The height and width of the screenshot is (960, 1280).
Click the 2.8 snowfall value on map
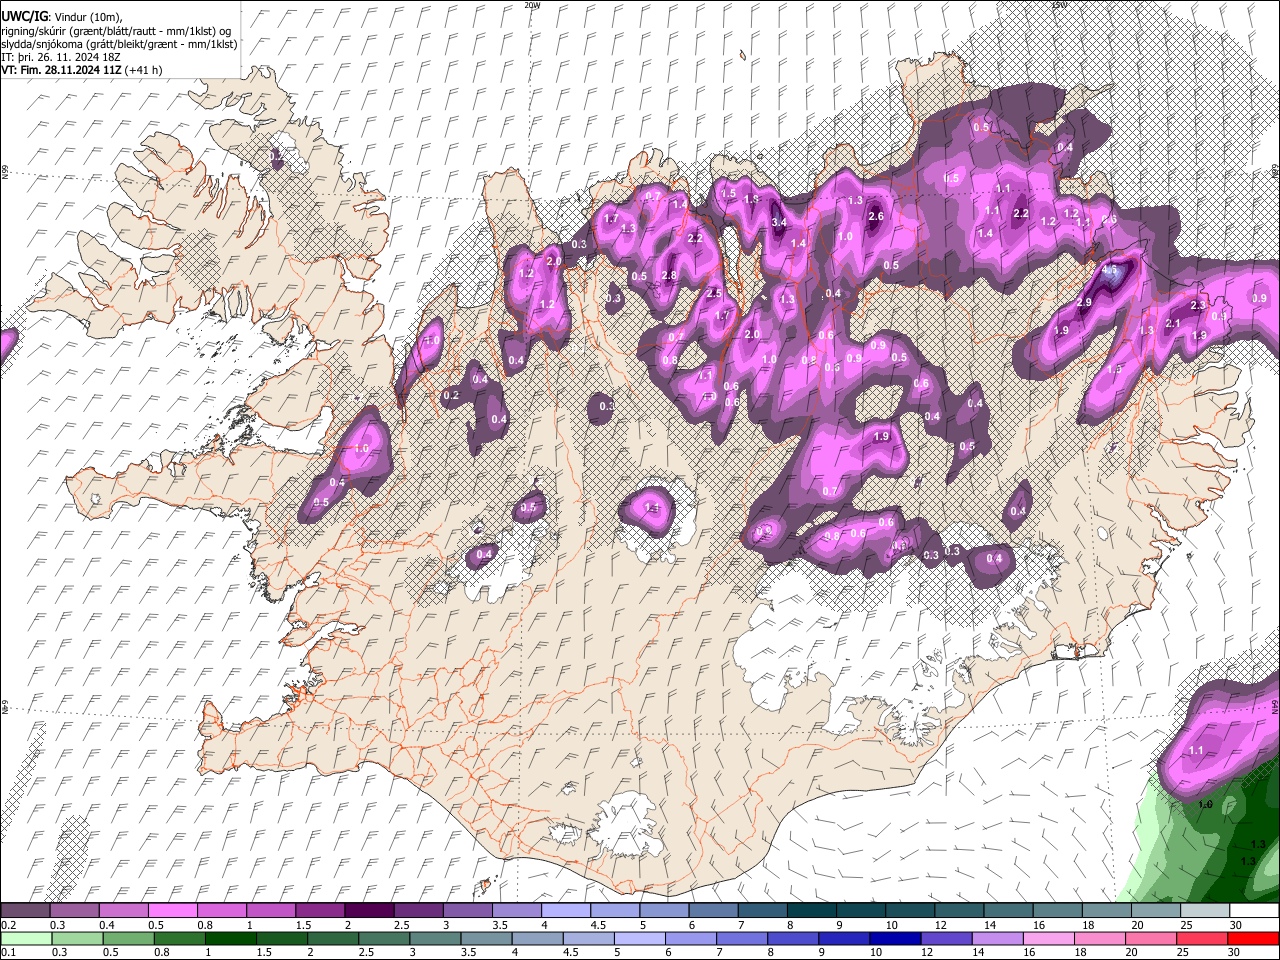(670, 276)
